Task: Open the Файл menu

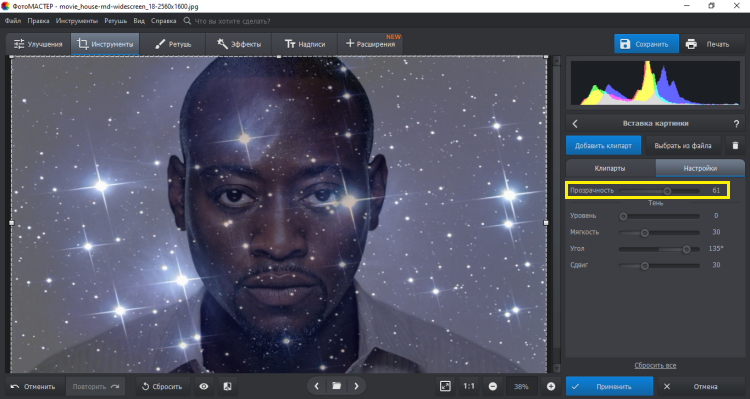Action: pyautogui.click(x=13, y=21)
